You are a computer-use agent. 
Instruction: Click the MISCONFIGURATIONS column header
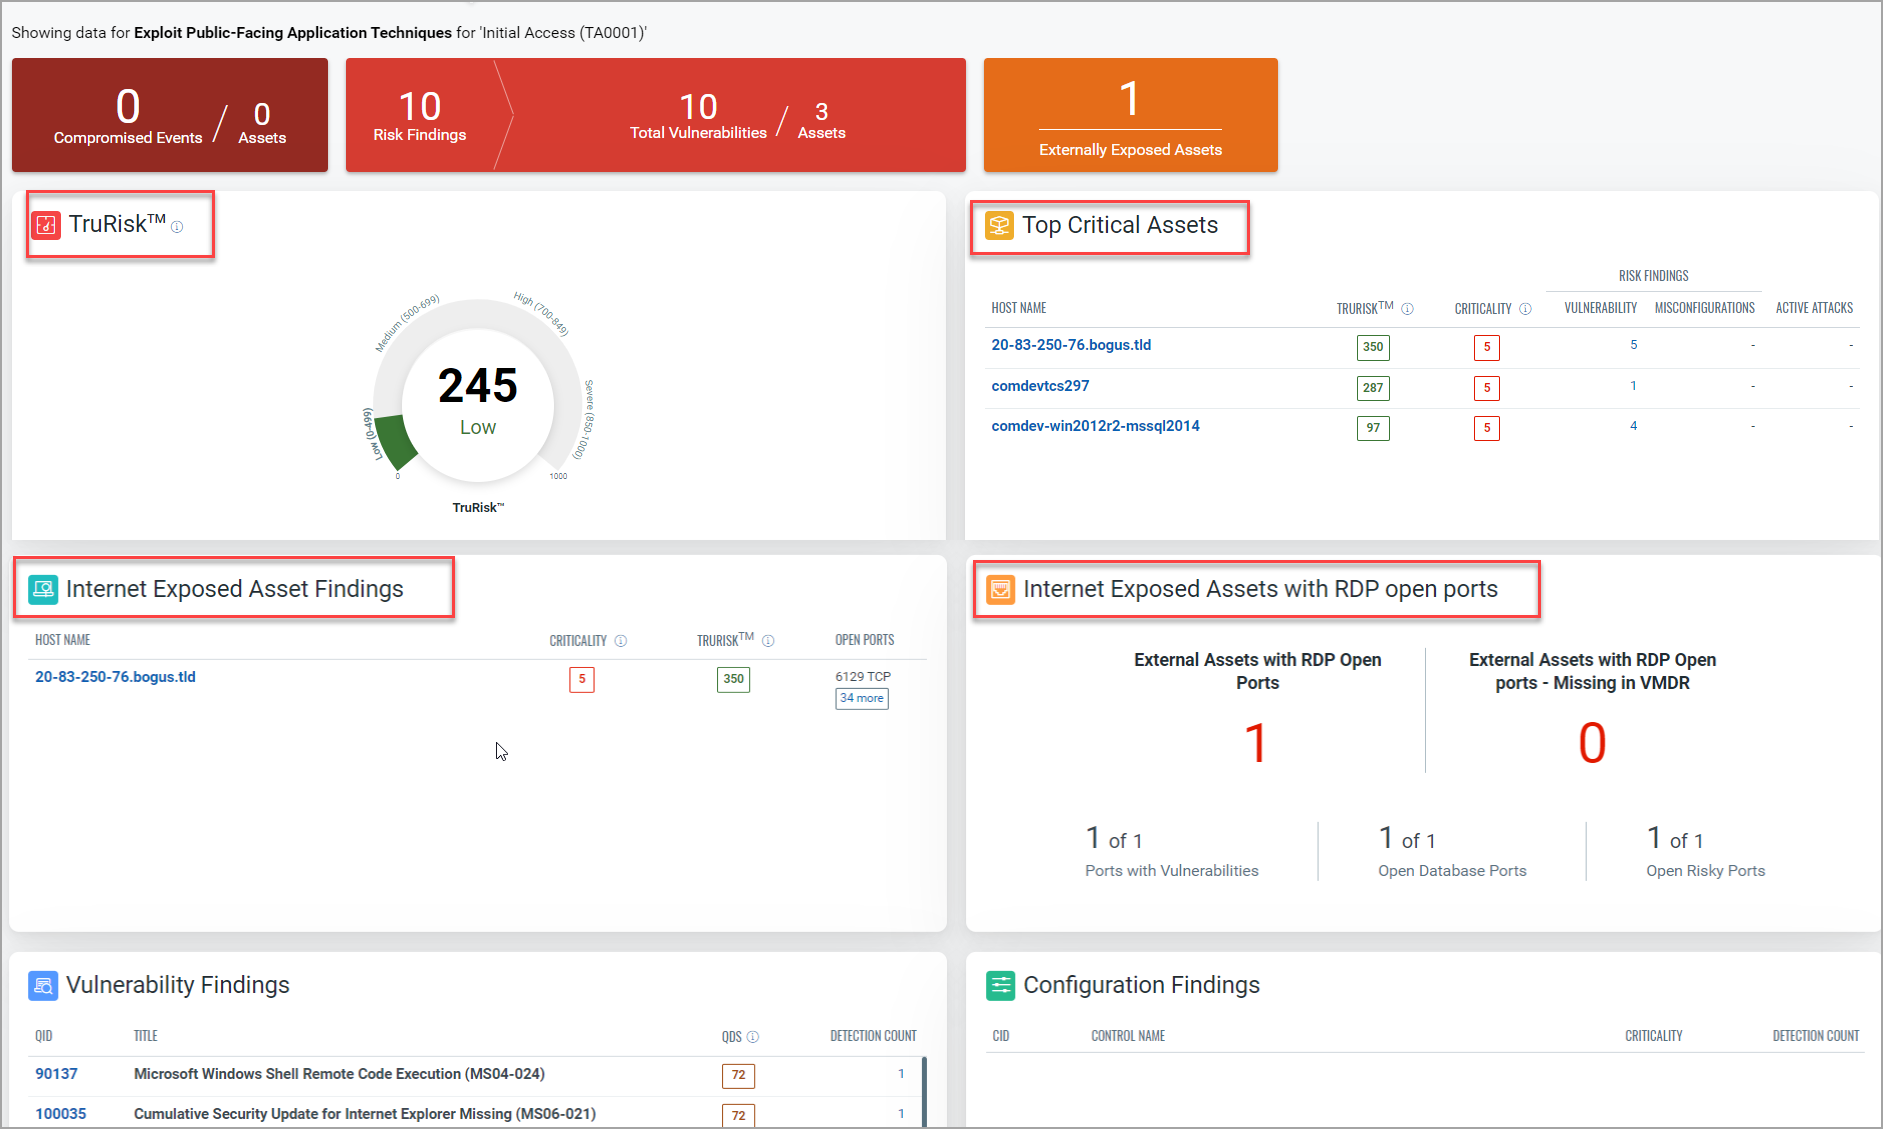tap(1705, 308)
